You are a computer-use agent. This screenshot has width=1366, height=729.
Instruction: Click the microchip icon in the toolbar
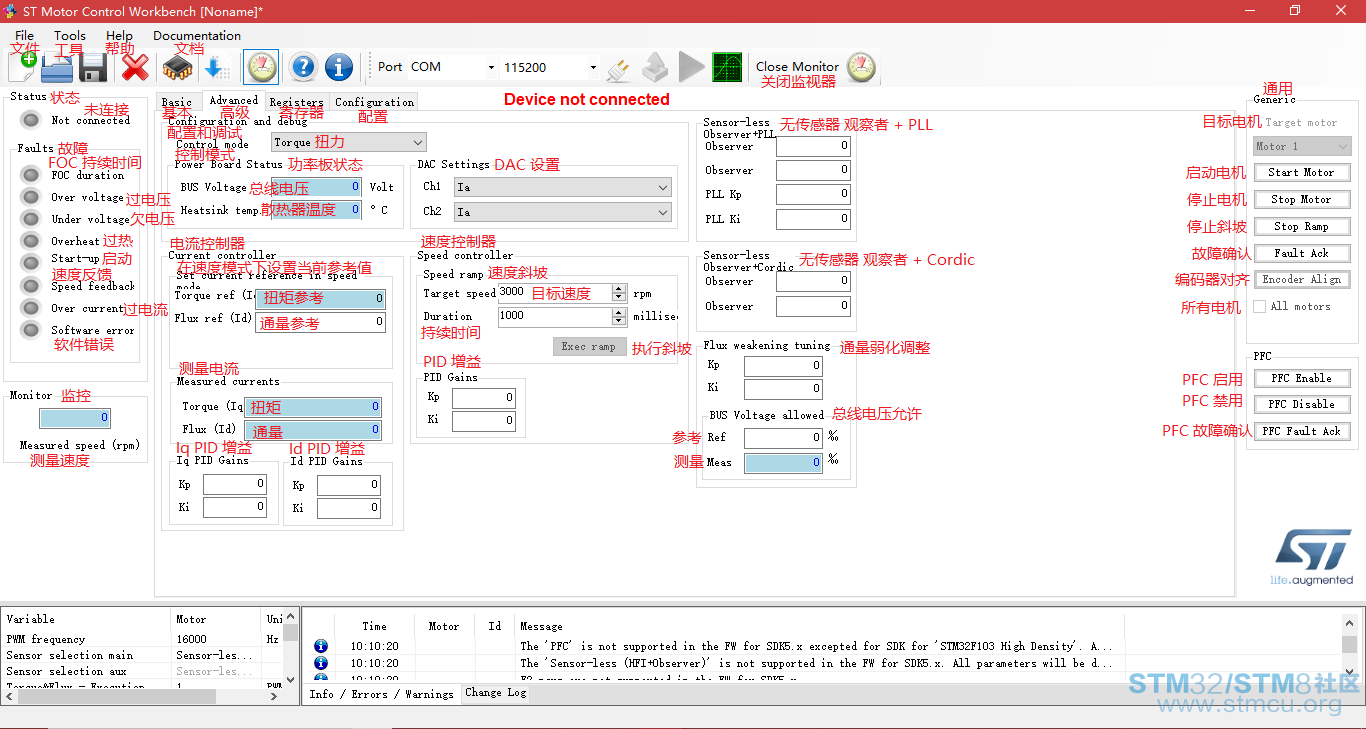click(178, 67)
